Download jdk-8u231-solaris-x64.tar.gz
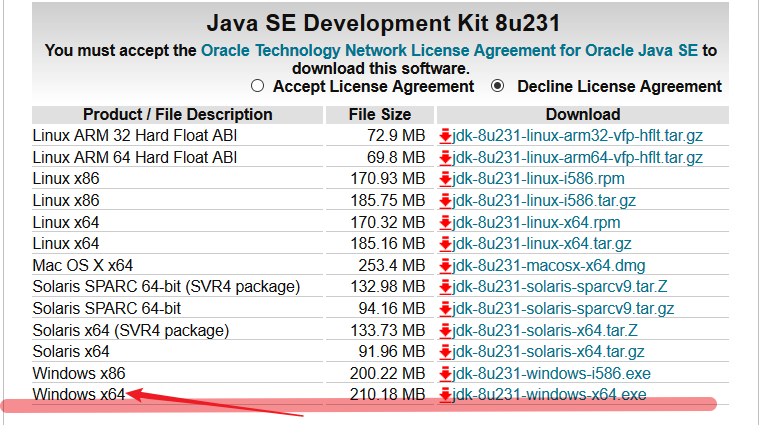Screen dimensions: 761x425 pyautogui.click(x=548, y=352)
